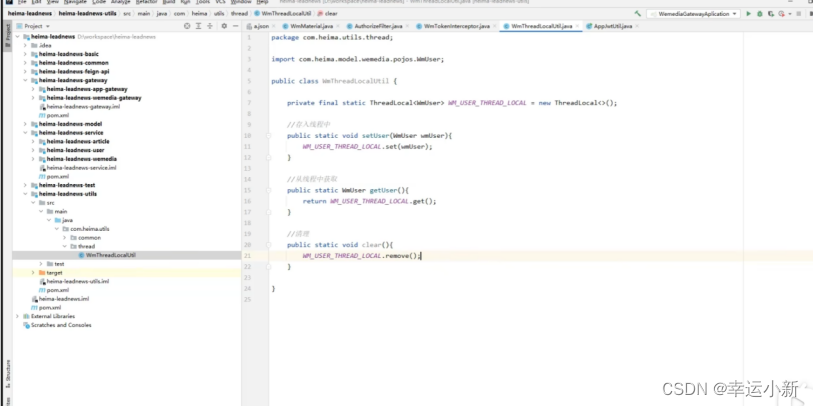Fold the setUser method at line 10
This screenshot has width=814, height=407.
(x=268, y=135)
